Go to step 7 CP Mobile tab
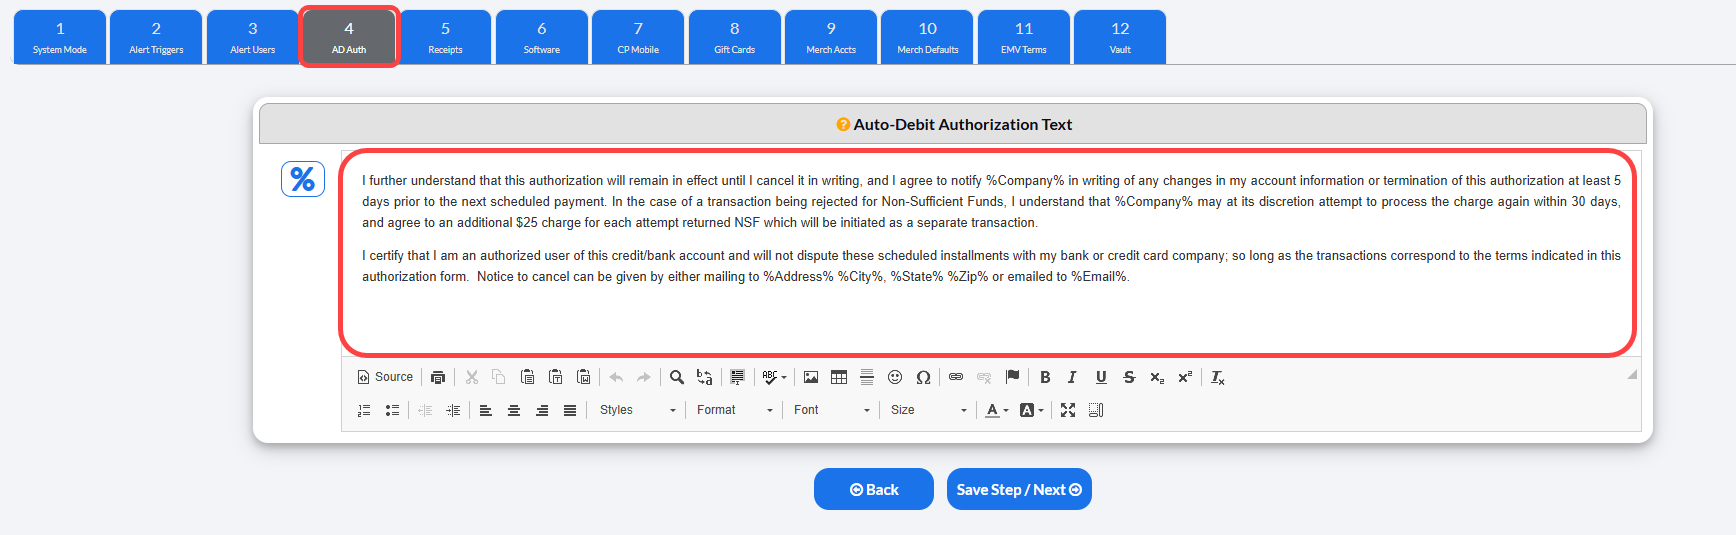 pos(638,37)
